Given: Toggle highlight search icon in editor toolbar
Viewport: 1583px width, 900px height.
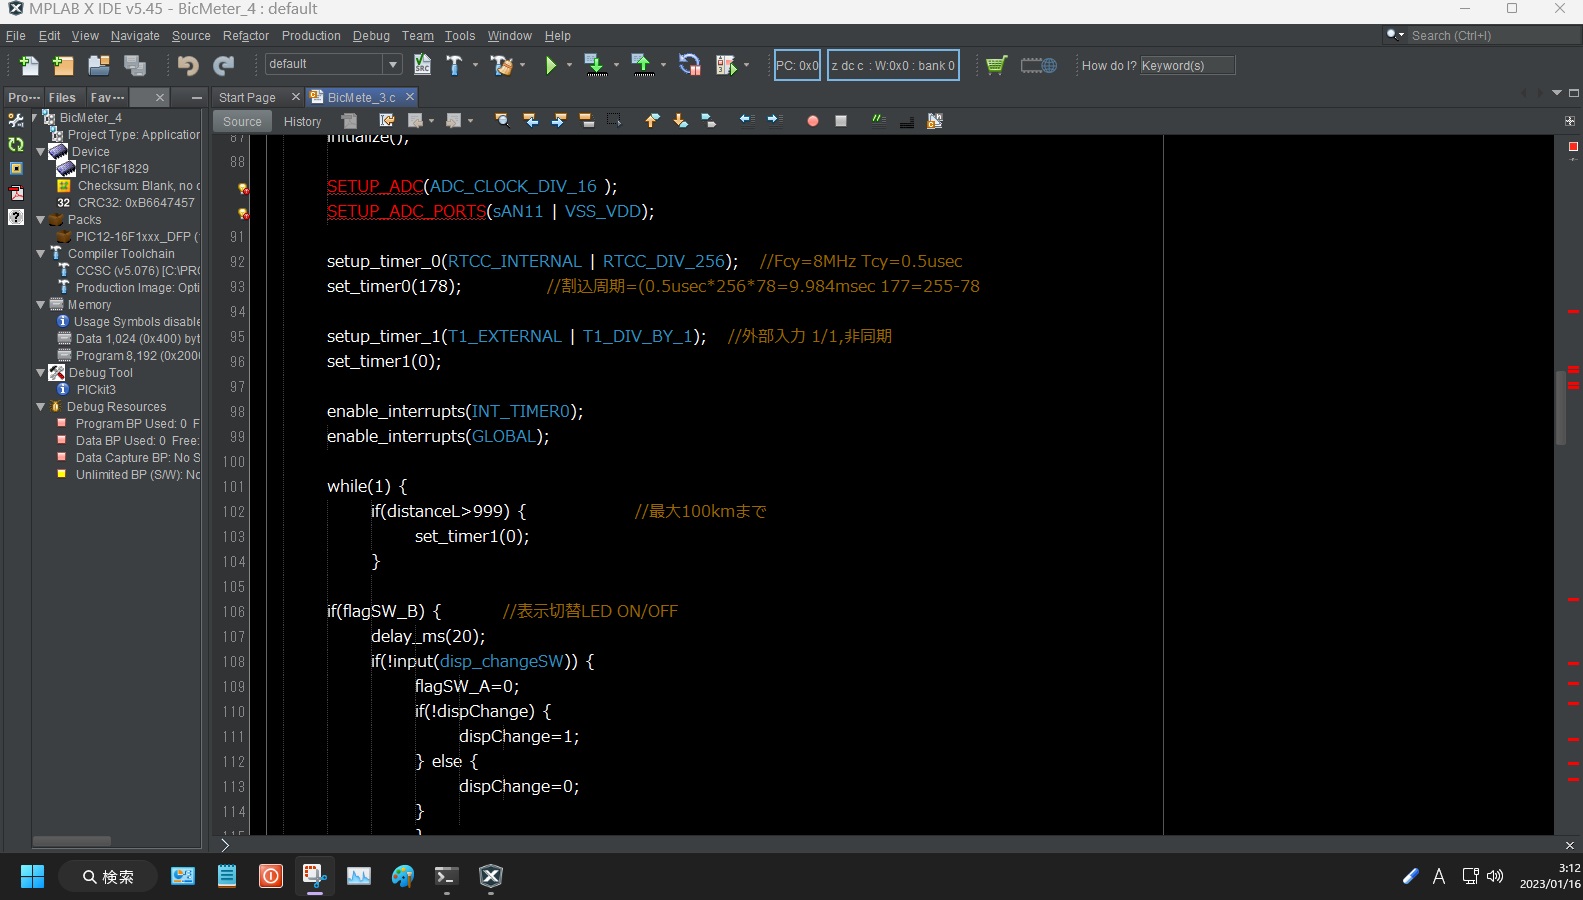Looking at the screenshot, I should 586,121.
